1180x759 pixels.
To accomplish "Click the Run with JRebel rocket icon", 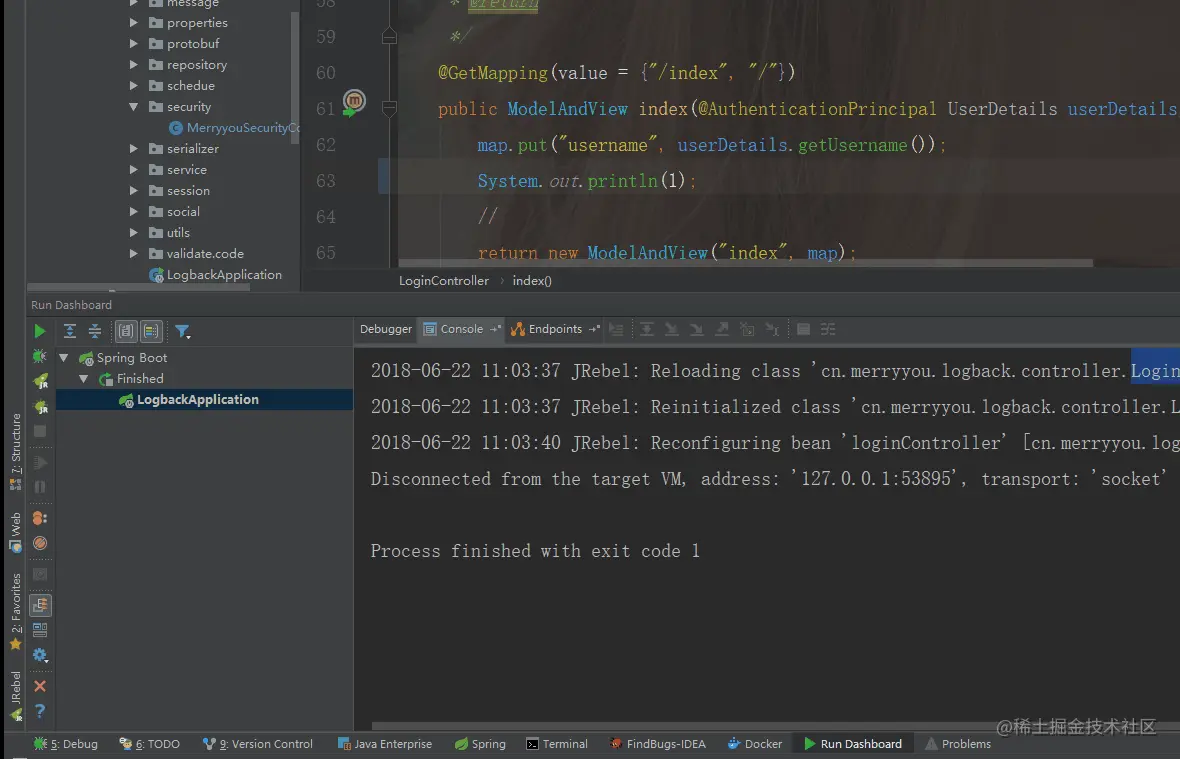I will click(40, 381).
